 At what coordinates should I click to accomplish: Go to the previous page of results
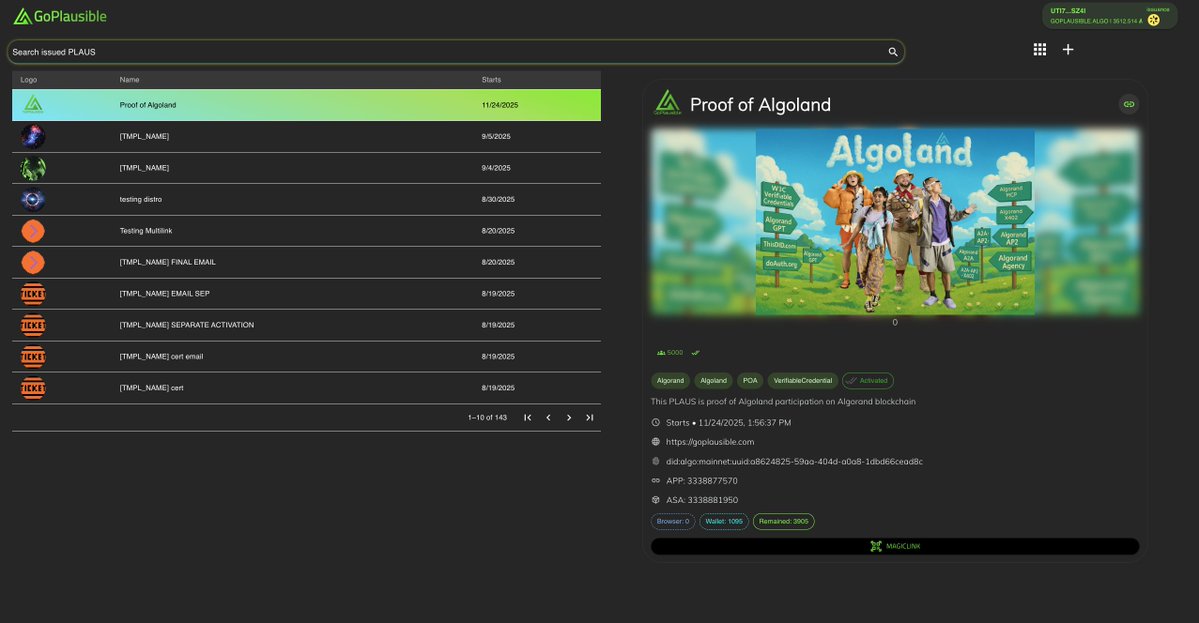548,417
